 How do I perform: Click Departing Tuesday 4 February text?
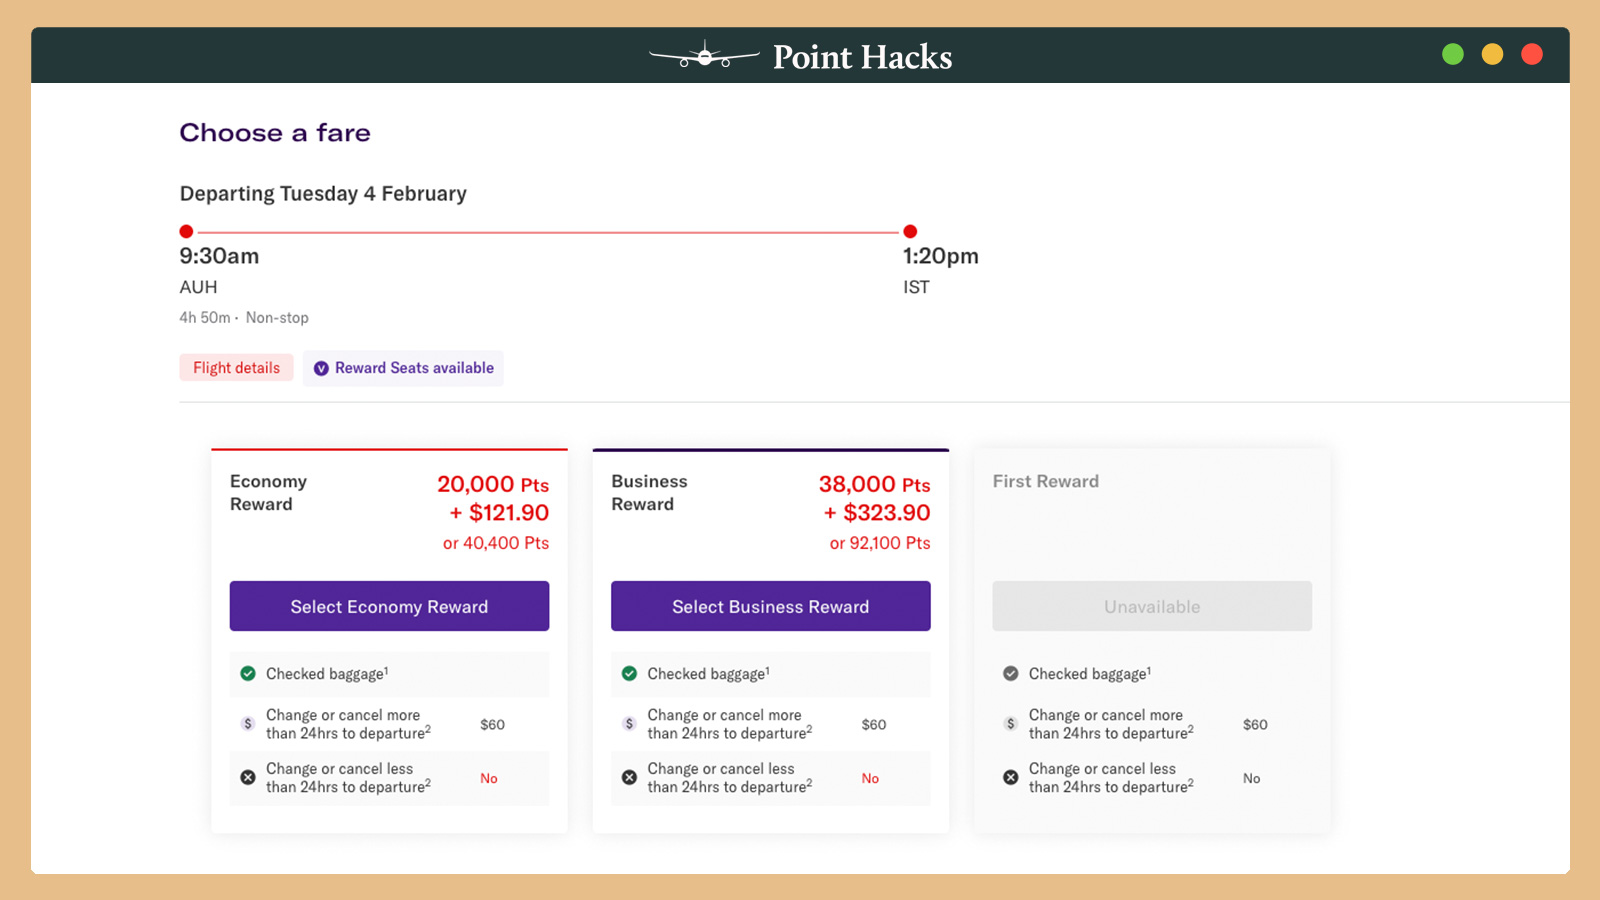[323, 194]
